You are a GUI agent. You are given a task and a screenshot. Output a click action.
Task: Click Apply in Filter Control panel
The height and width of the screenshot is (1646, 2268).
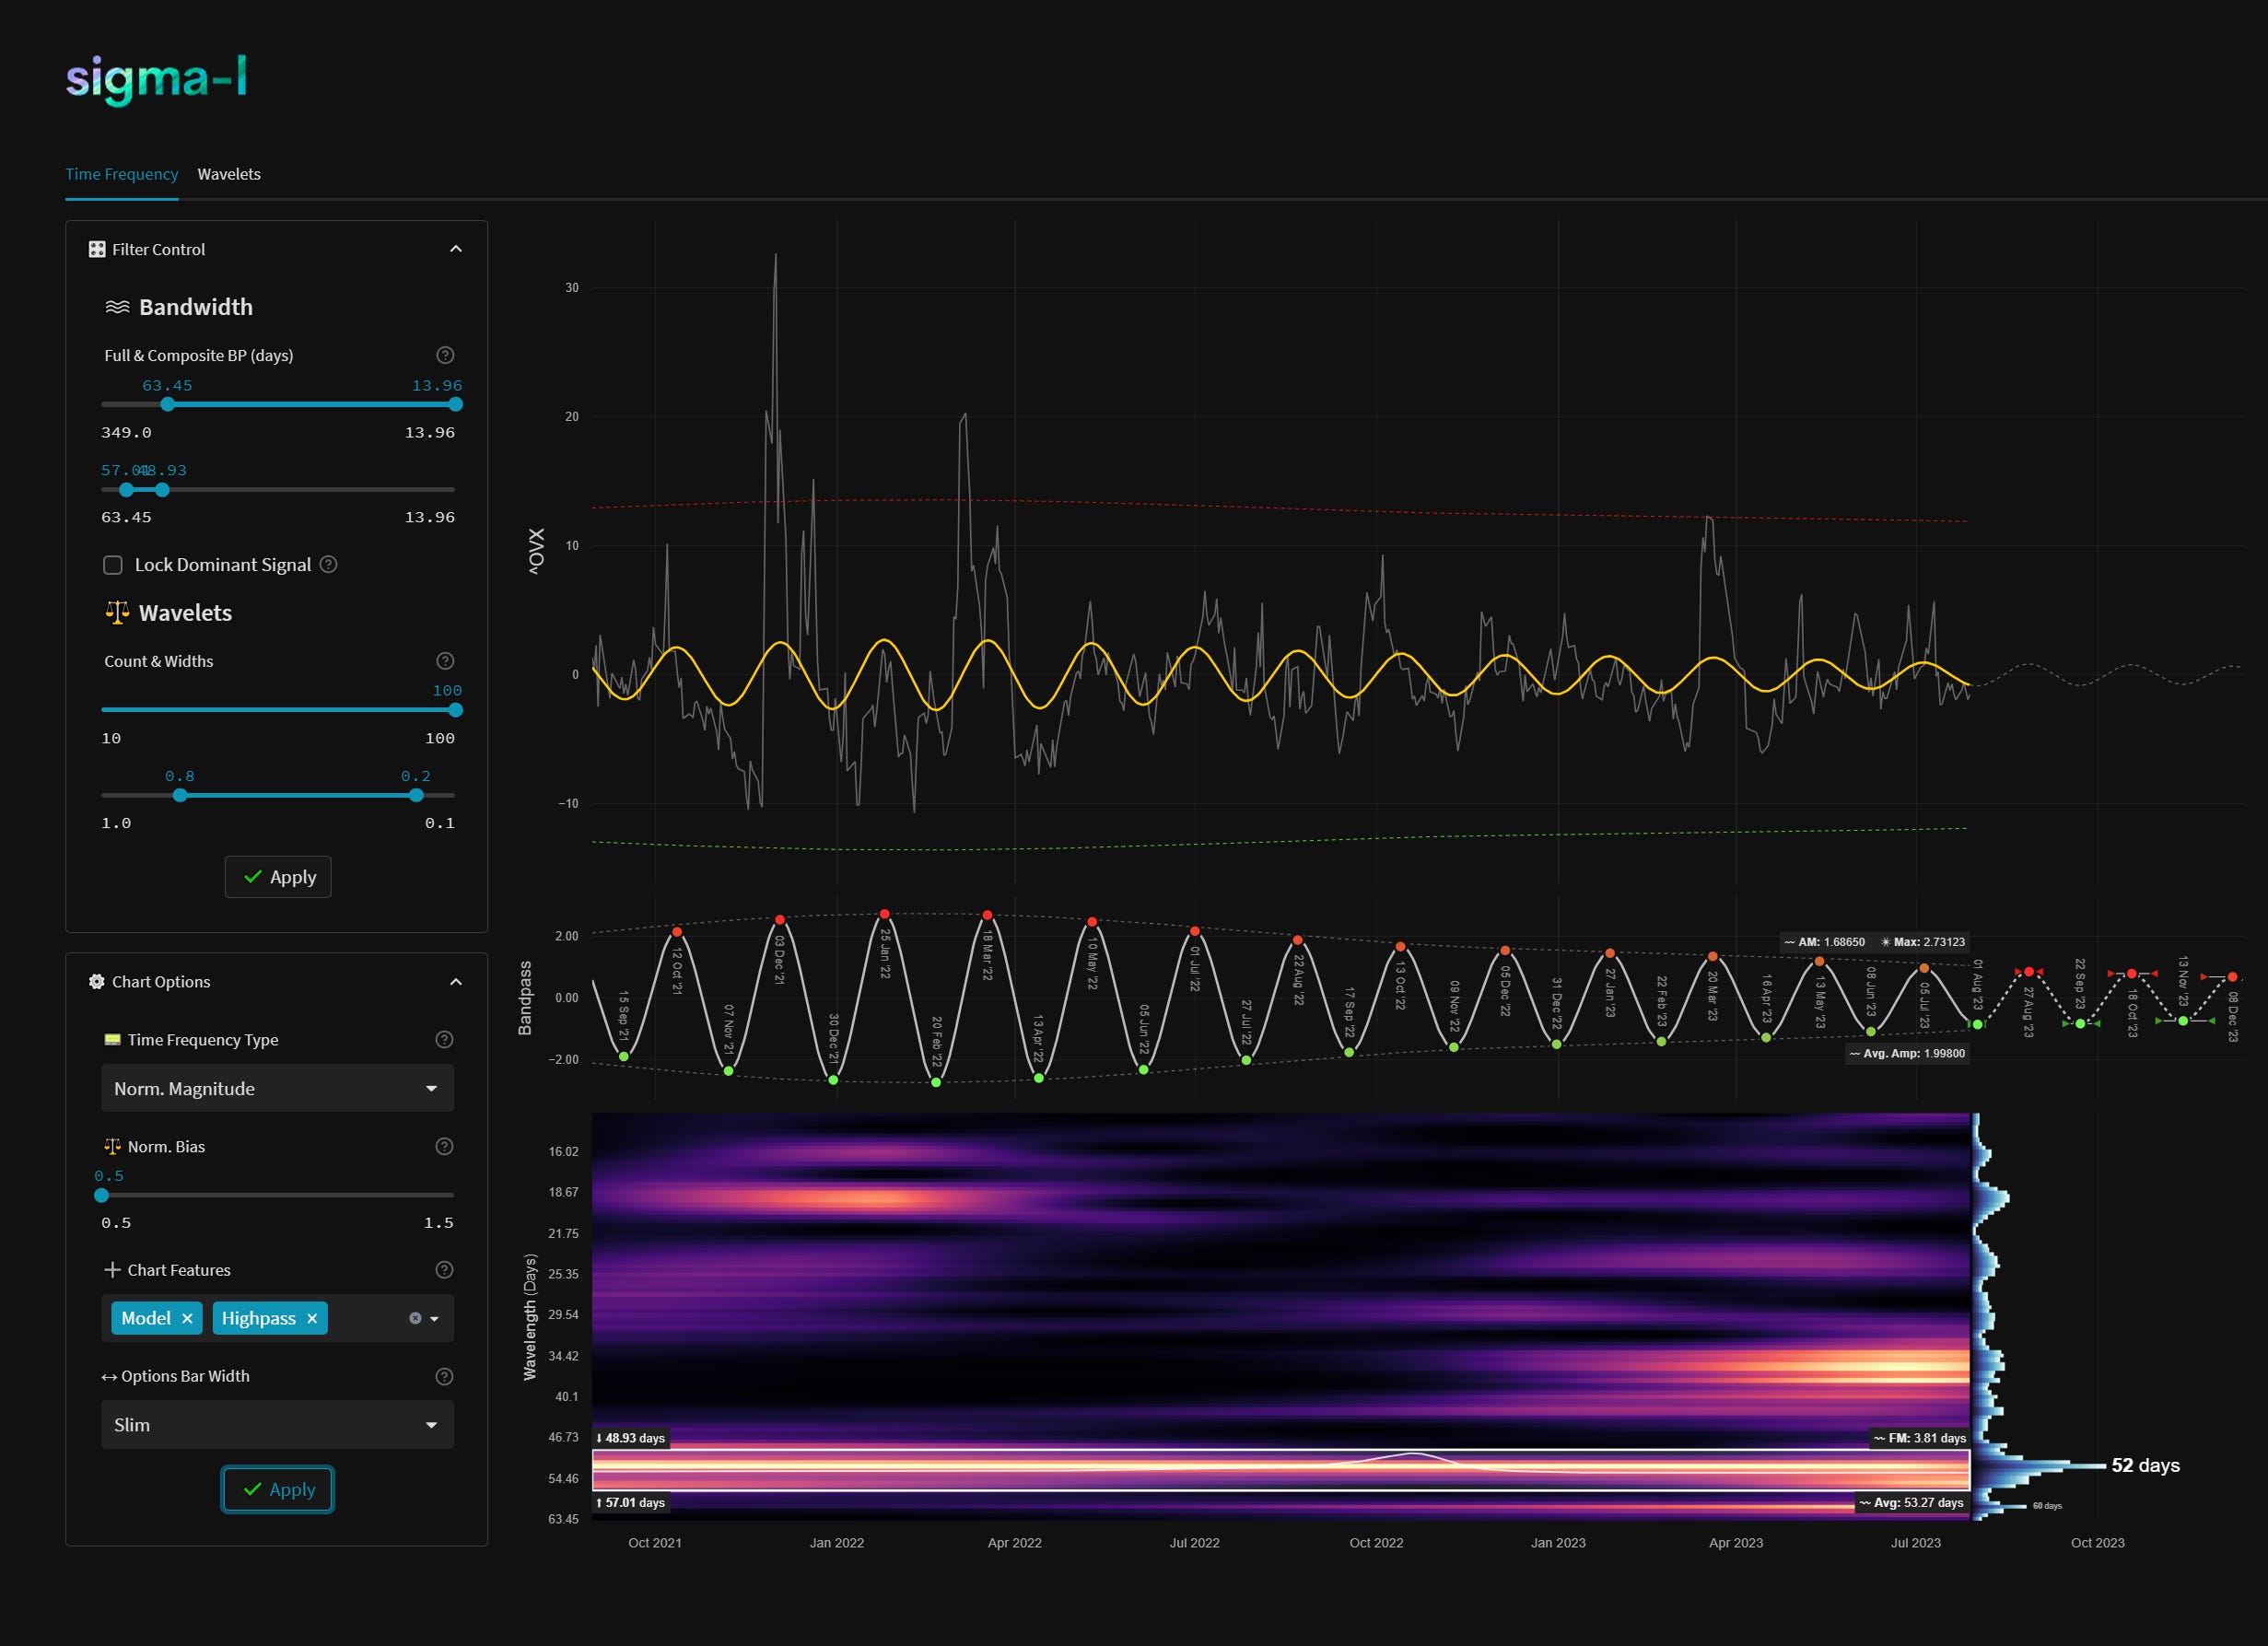278,877
